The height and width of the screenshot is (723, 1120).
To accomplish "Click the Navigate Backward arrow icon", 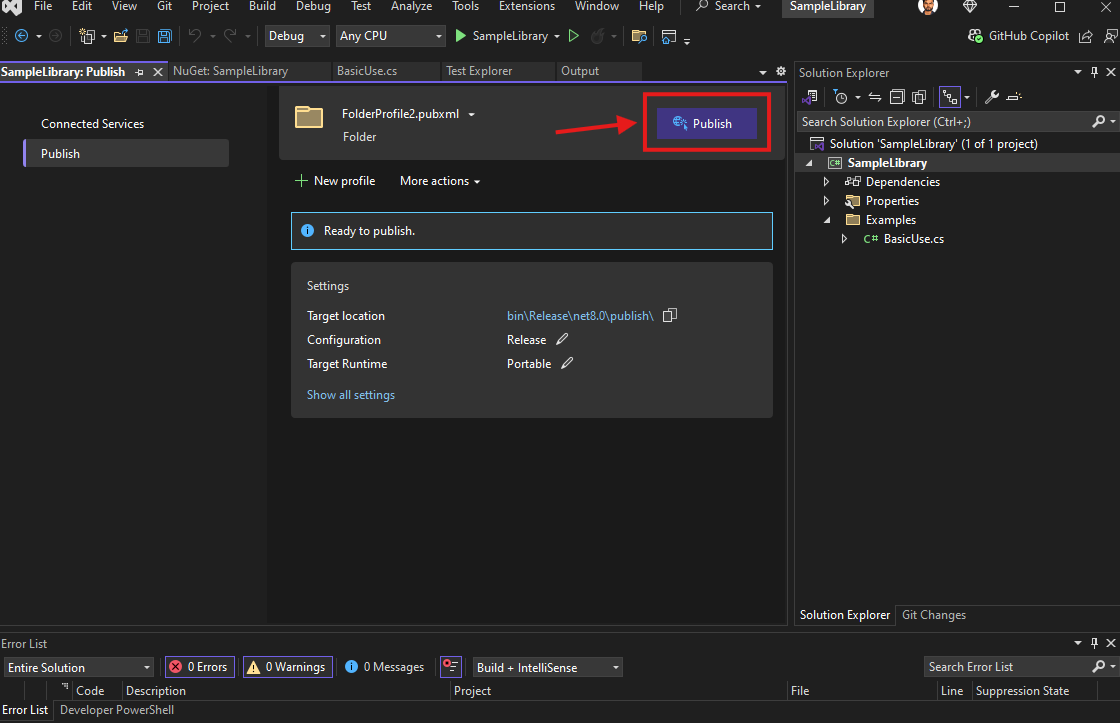I will click(x=21, y=36).
